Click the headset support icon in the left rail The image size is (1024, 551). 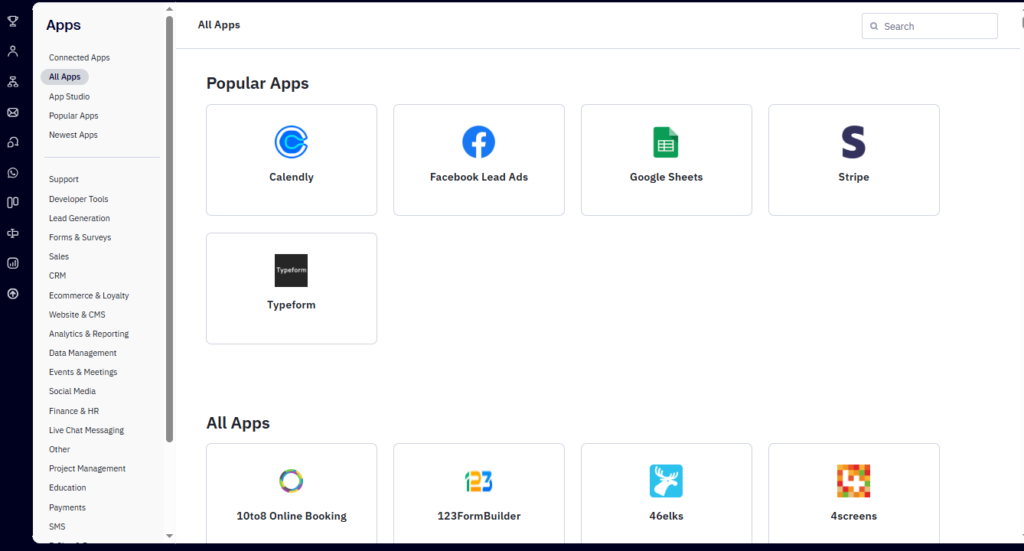coord(12,142)
